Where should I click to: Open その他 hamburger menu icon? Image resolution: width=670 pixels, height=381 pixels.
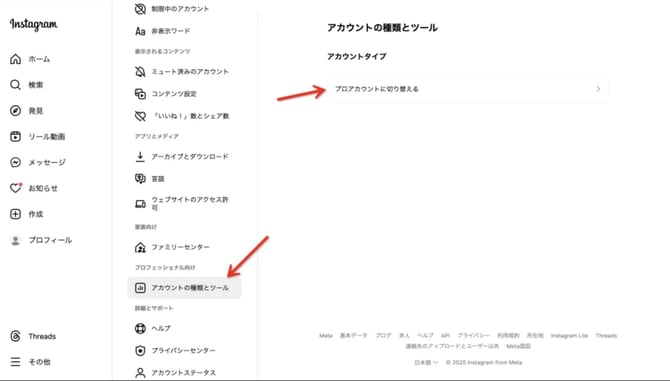(15, 362)
